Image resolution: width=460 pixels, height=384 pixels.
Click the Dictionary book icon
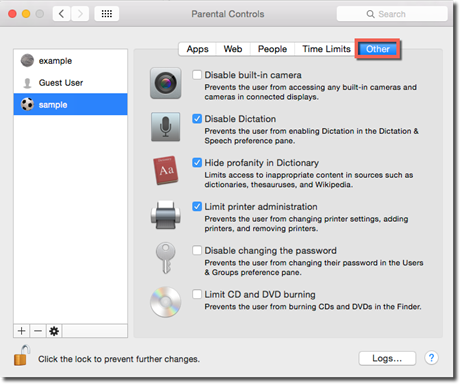166,170
